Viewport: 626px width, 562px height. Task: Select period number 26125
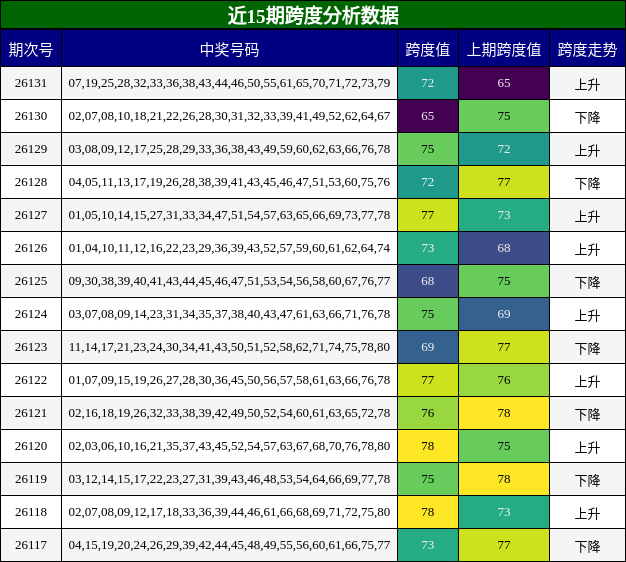tap(31, 281)
